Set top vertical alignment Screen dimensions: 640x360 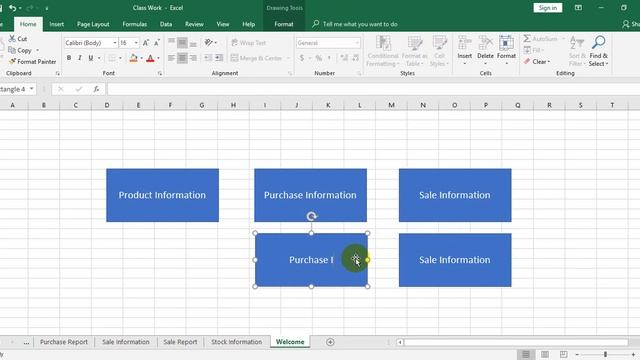(171, 42)
